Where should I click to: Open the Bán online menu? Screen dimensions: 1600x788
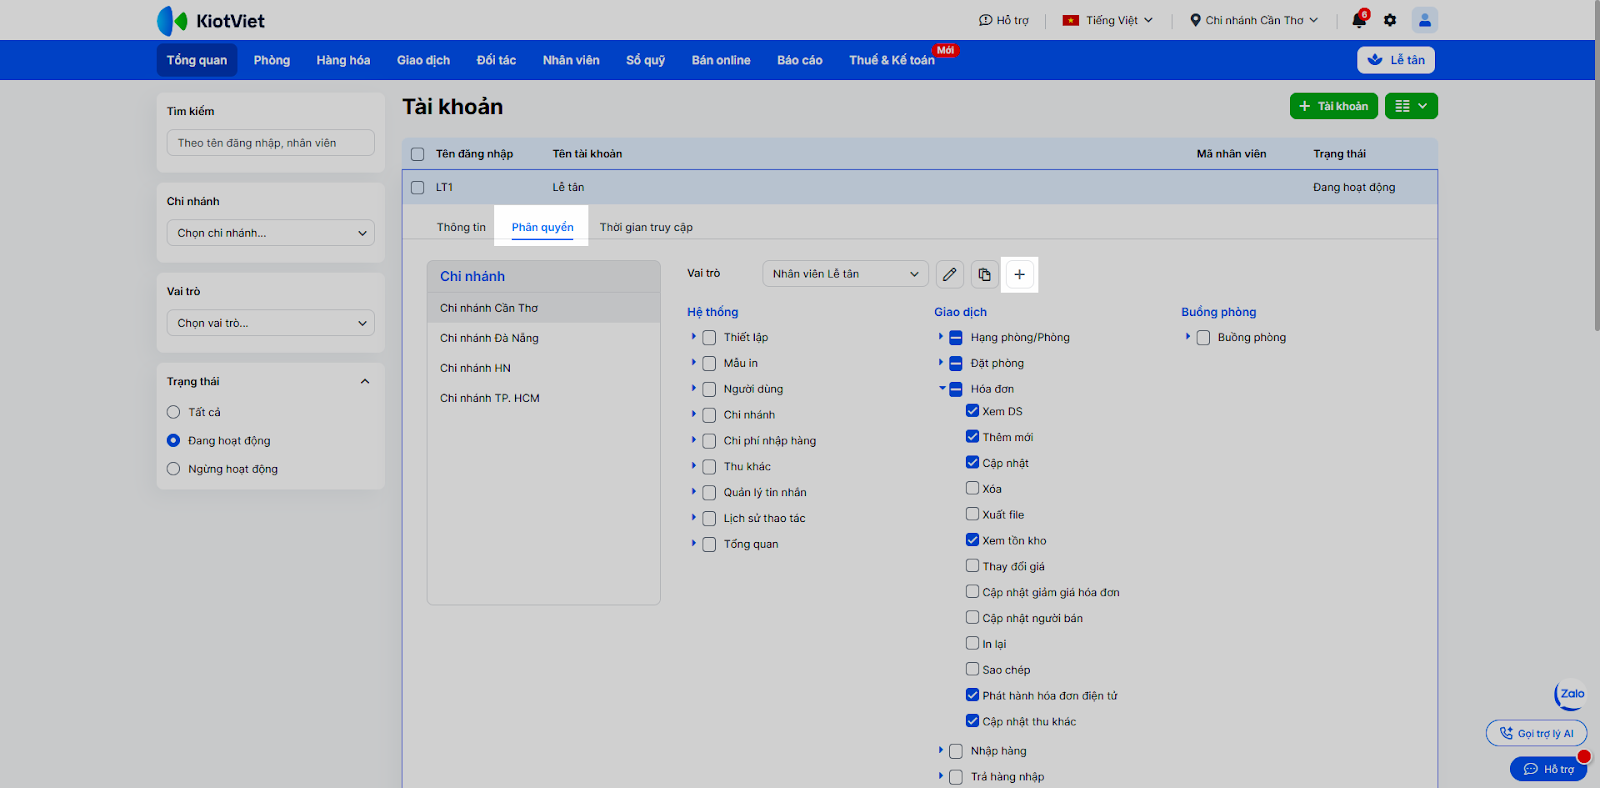point(721,60)
